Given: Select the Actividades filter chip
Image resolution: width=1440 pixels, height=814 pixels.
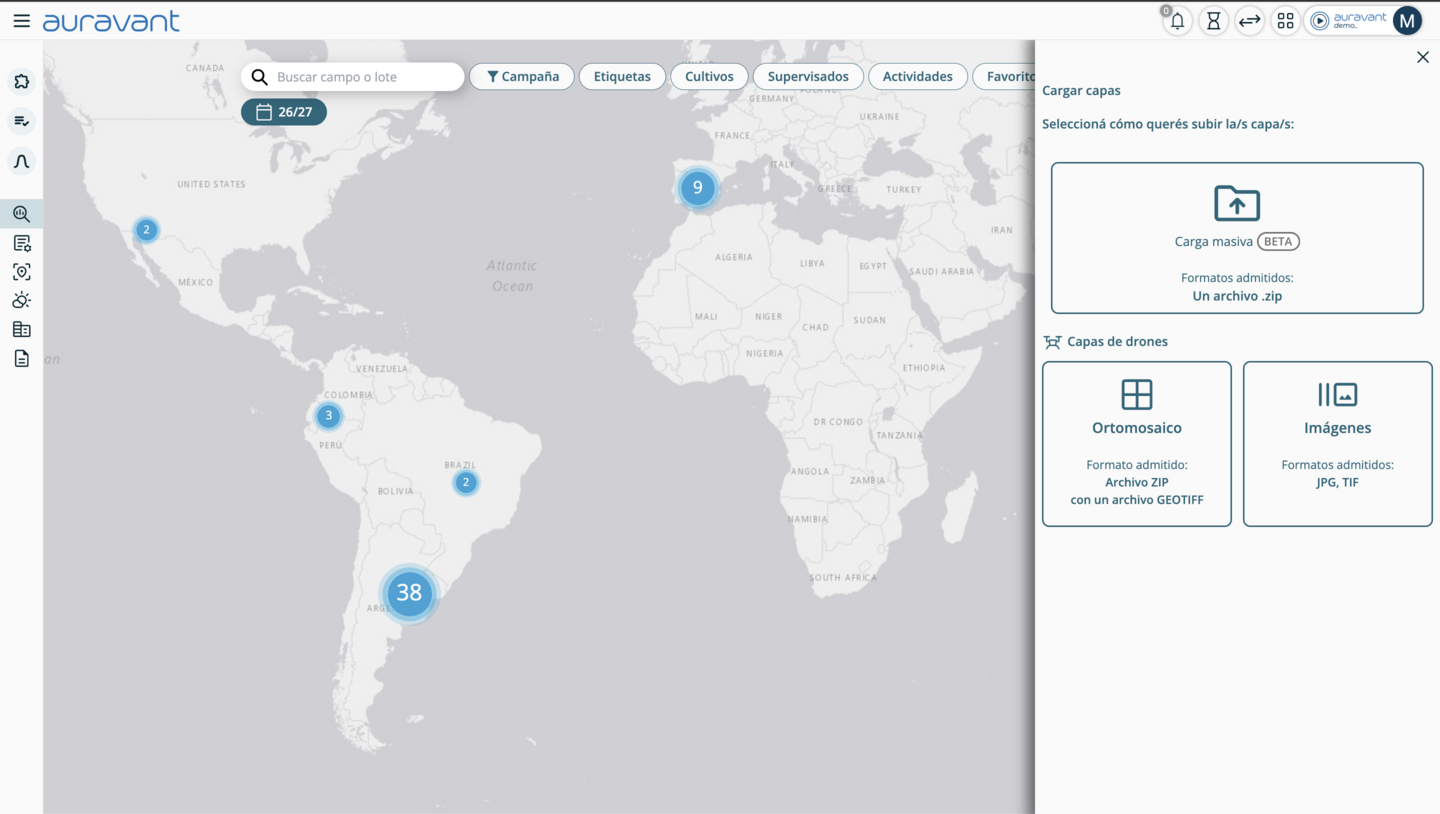Looking at the screenshot, I should [917, 76].
